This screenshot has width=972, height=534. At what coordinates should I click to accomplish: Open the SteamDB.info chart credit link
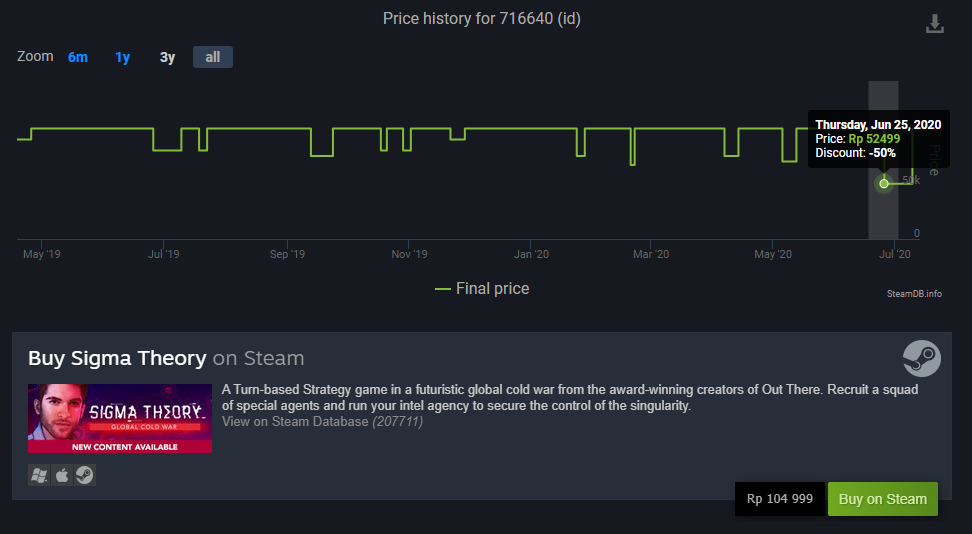tap(914, 293)
